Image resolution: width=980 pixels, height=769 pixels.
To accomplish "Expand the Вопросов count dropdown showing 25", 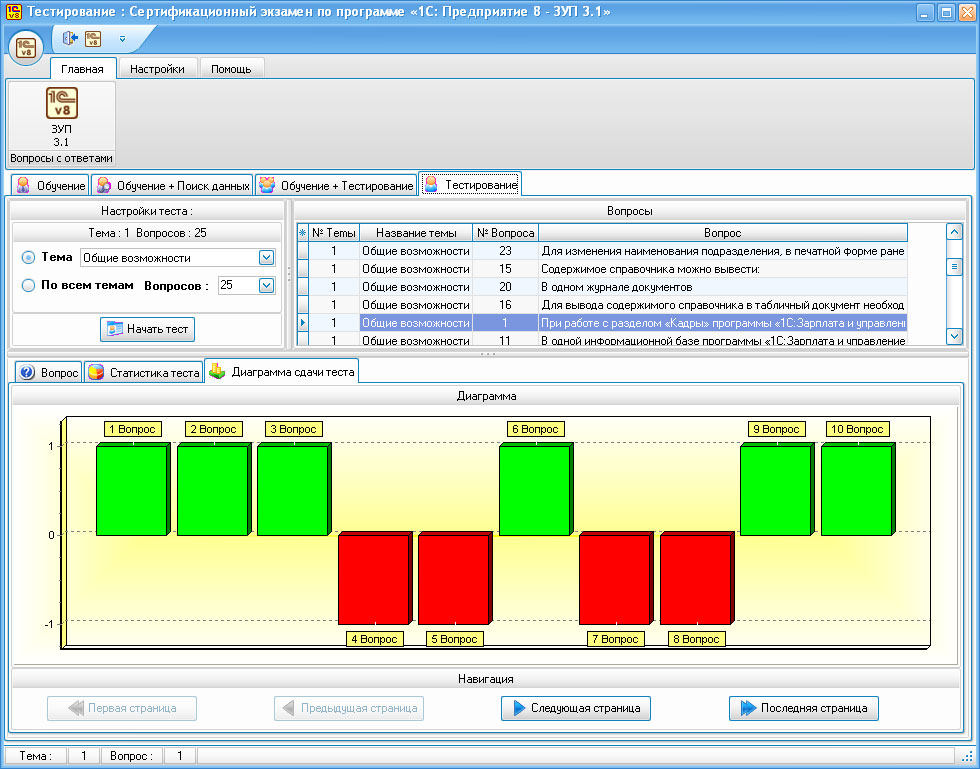I will coord(266,286).
